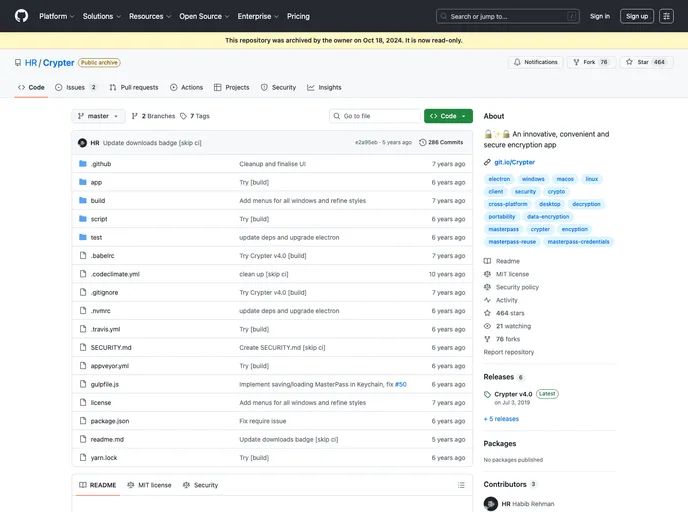The height and width of the screenshot is (512, 688).
Task: Open the accessibility settings icon in the header
Action: [666, 16]
